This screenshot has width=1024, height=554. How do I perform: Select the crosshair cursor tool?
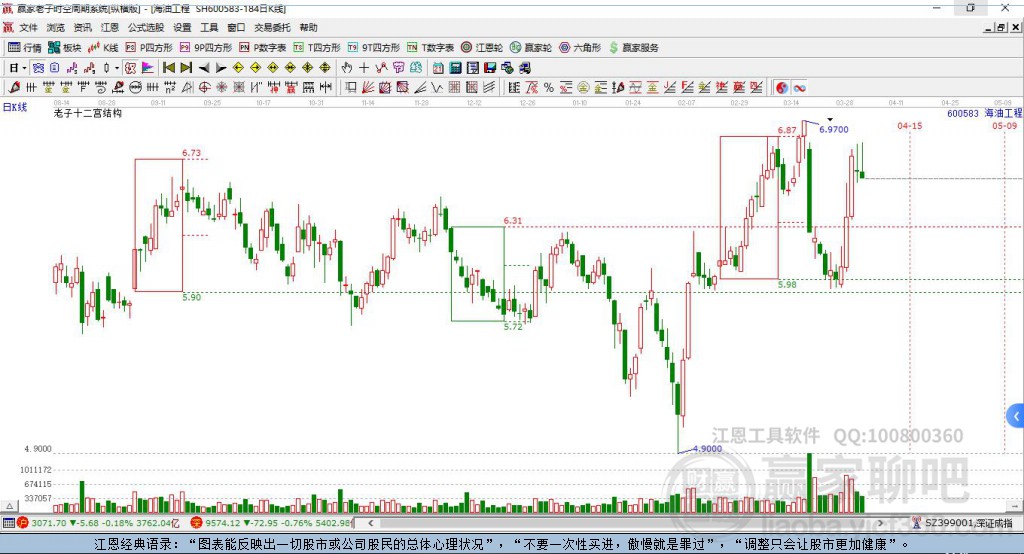coord(364,68)
